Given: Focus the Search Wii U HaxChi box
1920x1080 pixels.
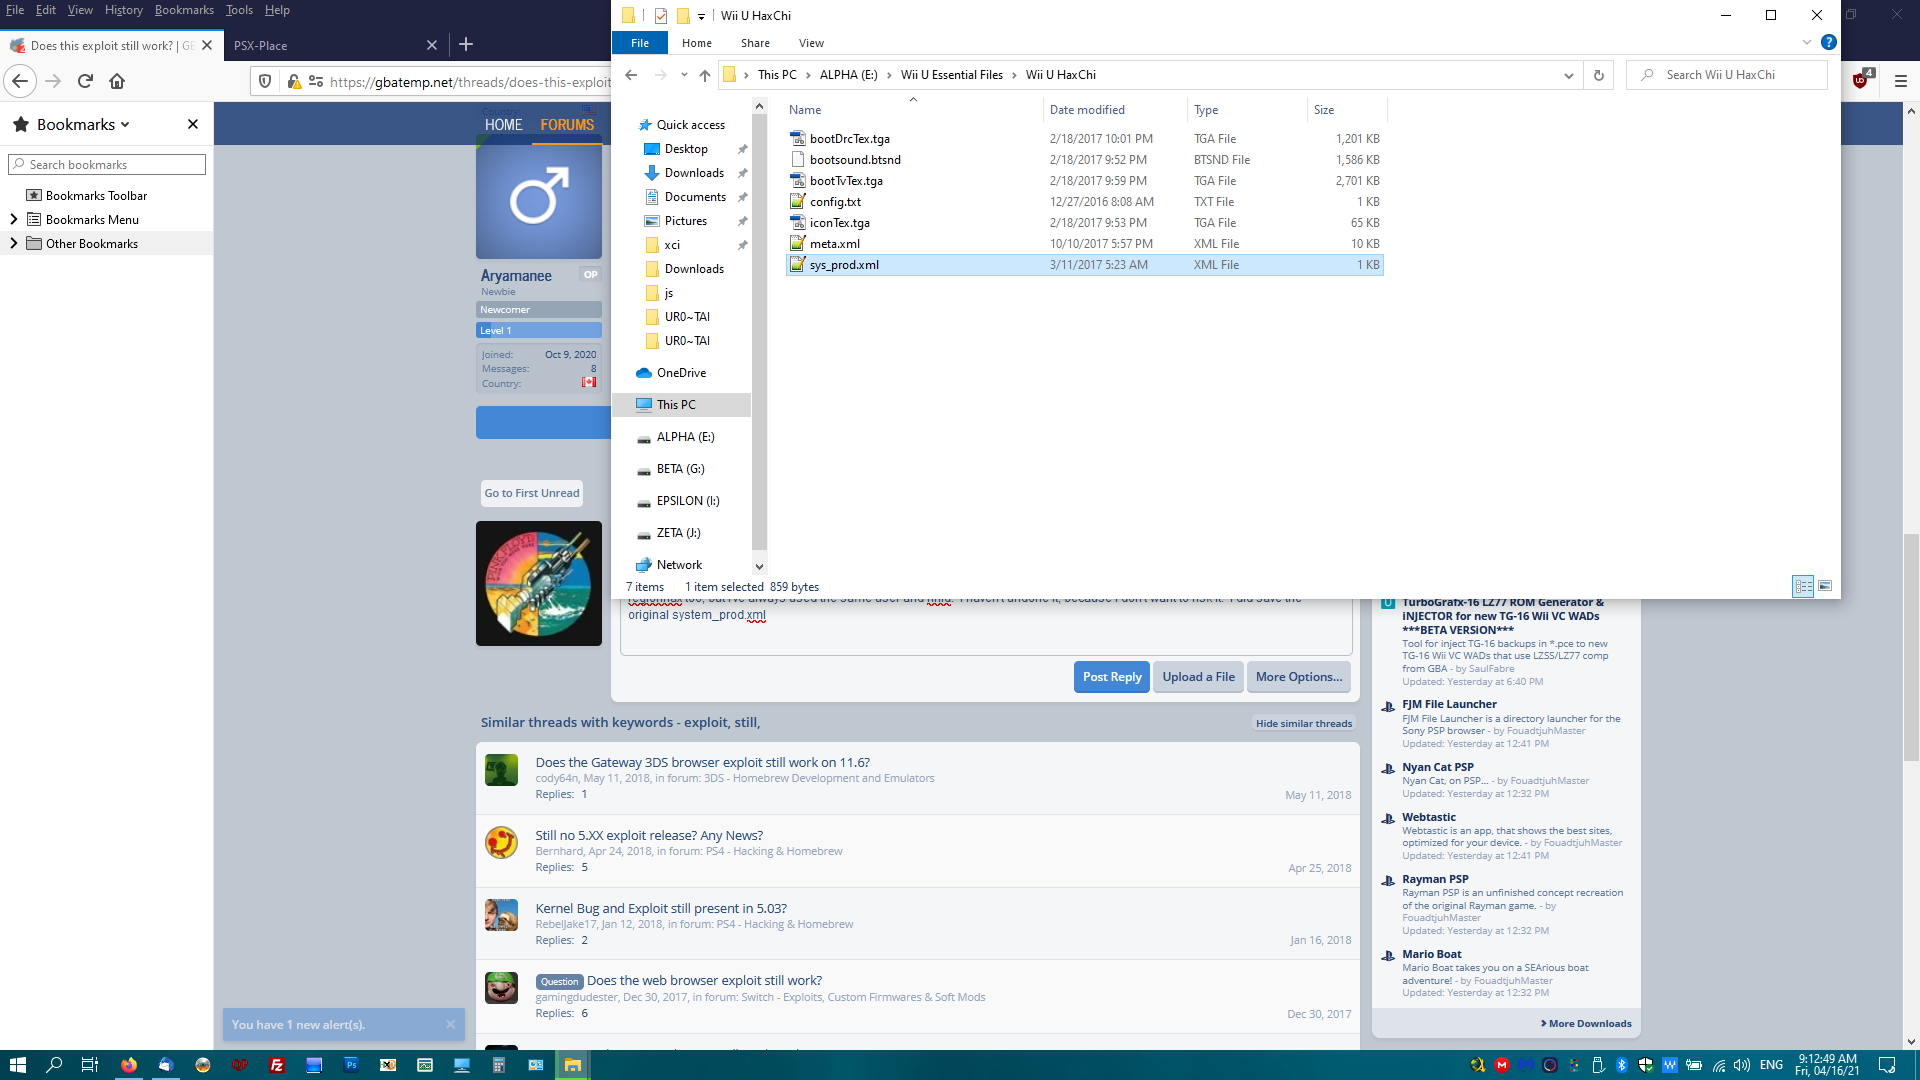Looking at the screenshot, I should point(1727,75).
